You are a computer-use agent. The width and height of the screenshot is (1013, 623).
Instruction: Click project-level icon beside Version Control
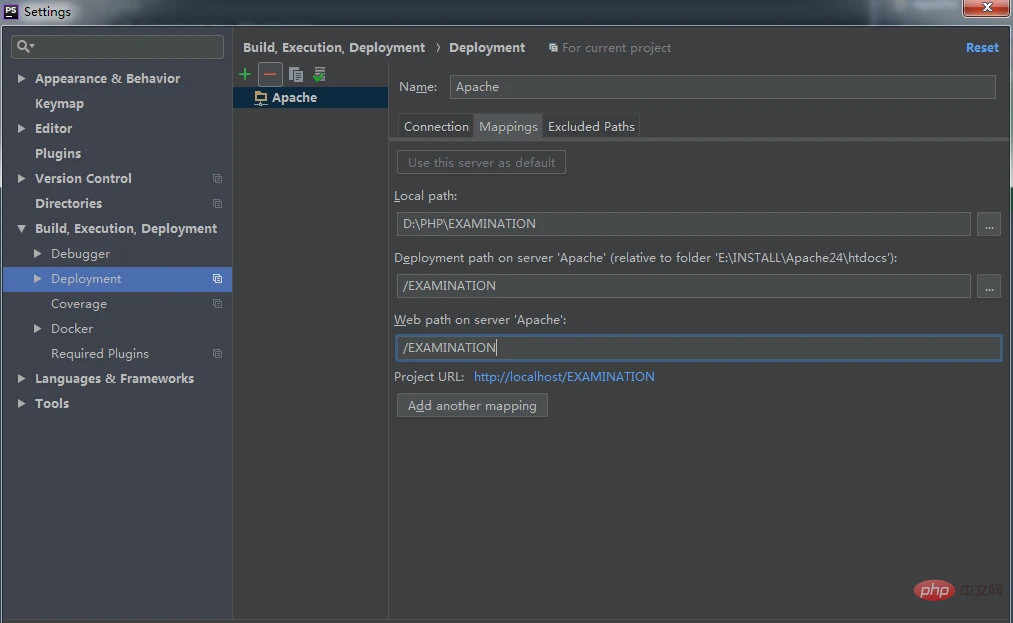(218, 178)
